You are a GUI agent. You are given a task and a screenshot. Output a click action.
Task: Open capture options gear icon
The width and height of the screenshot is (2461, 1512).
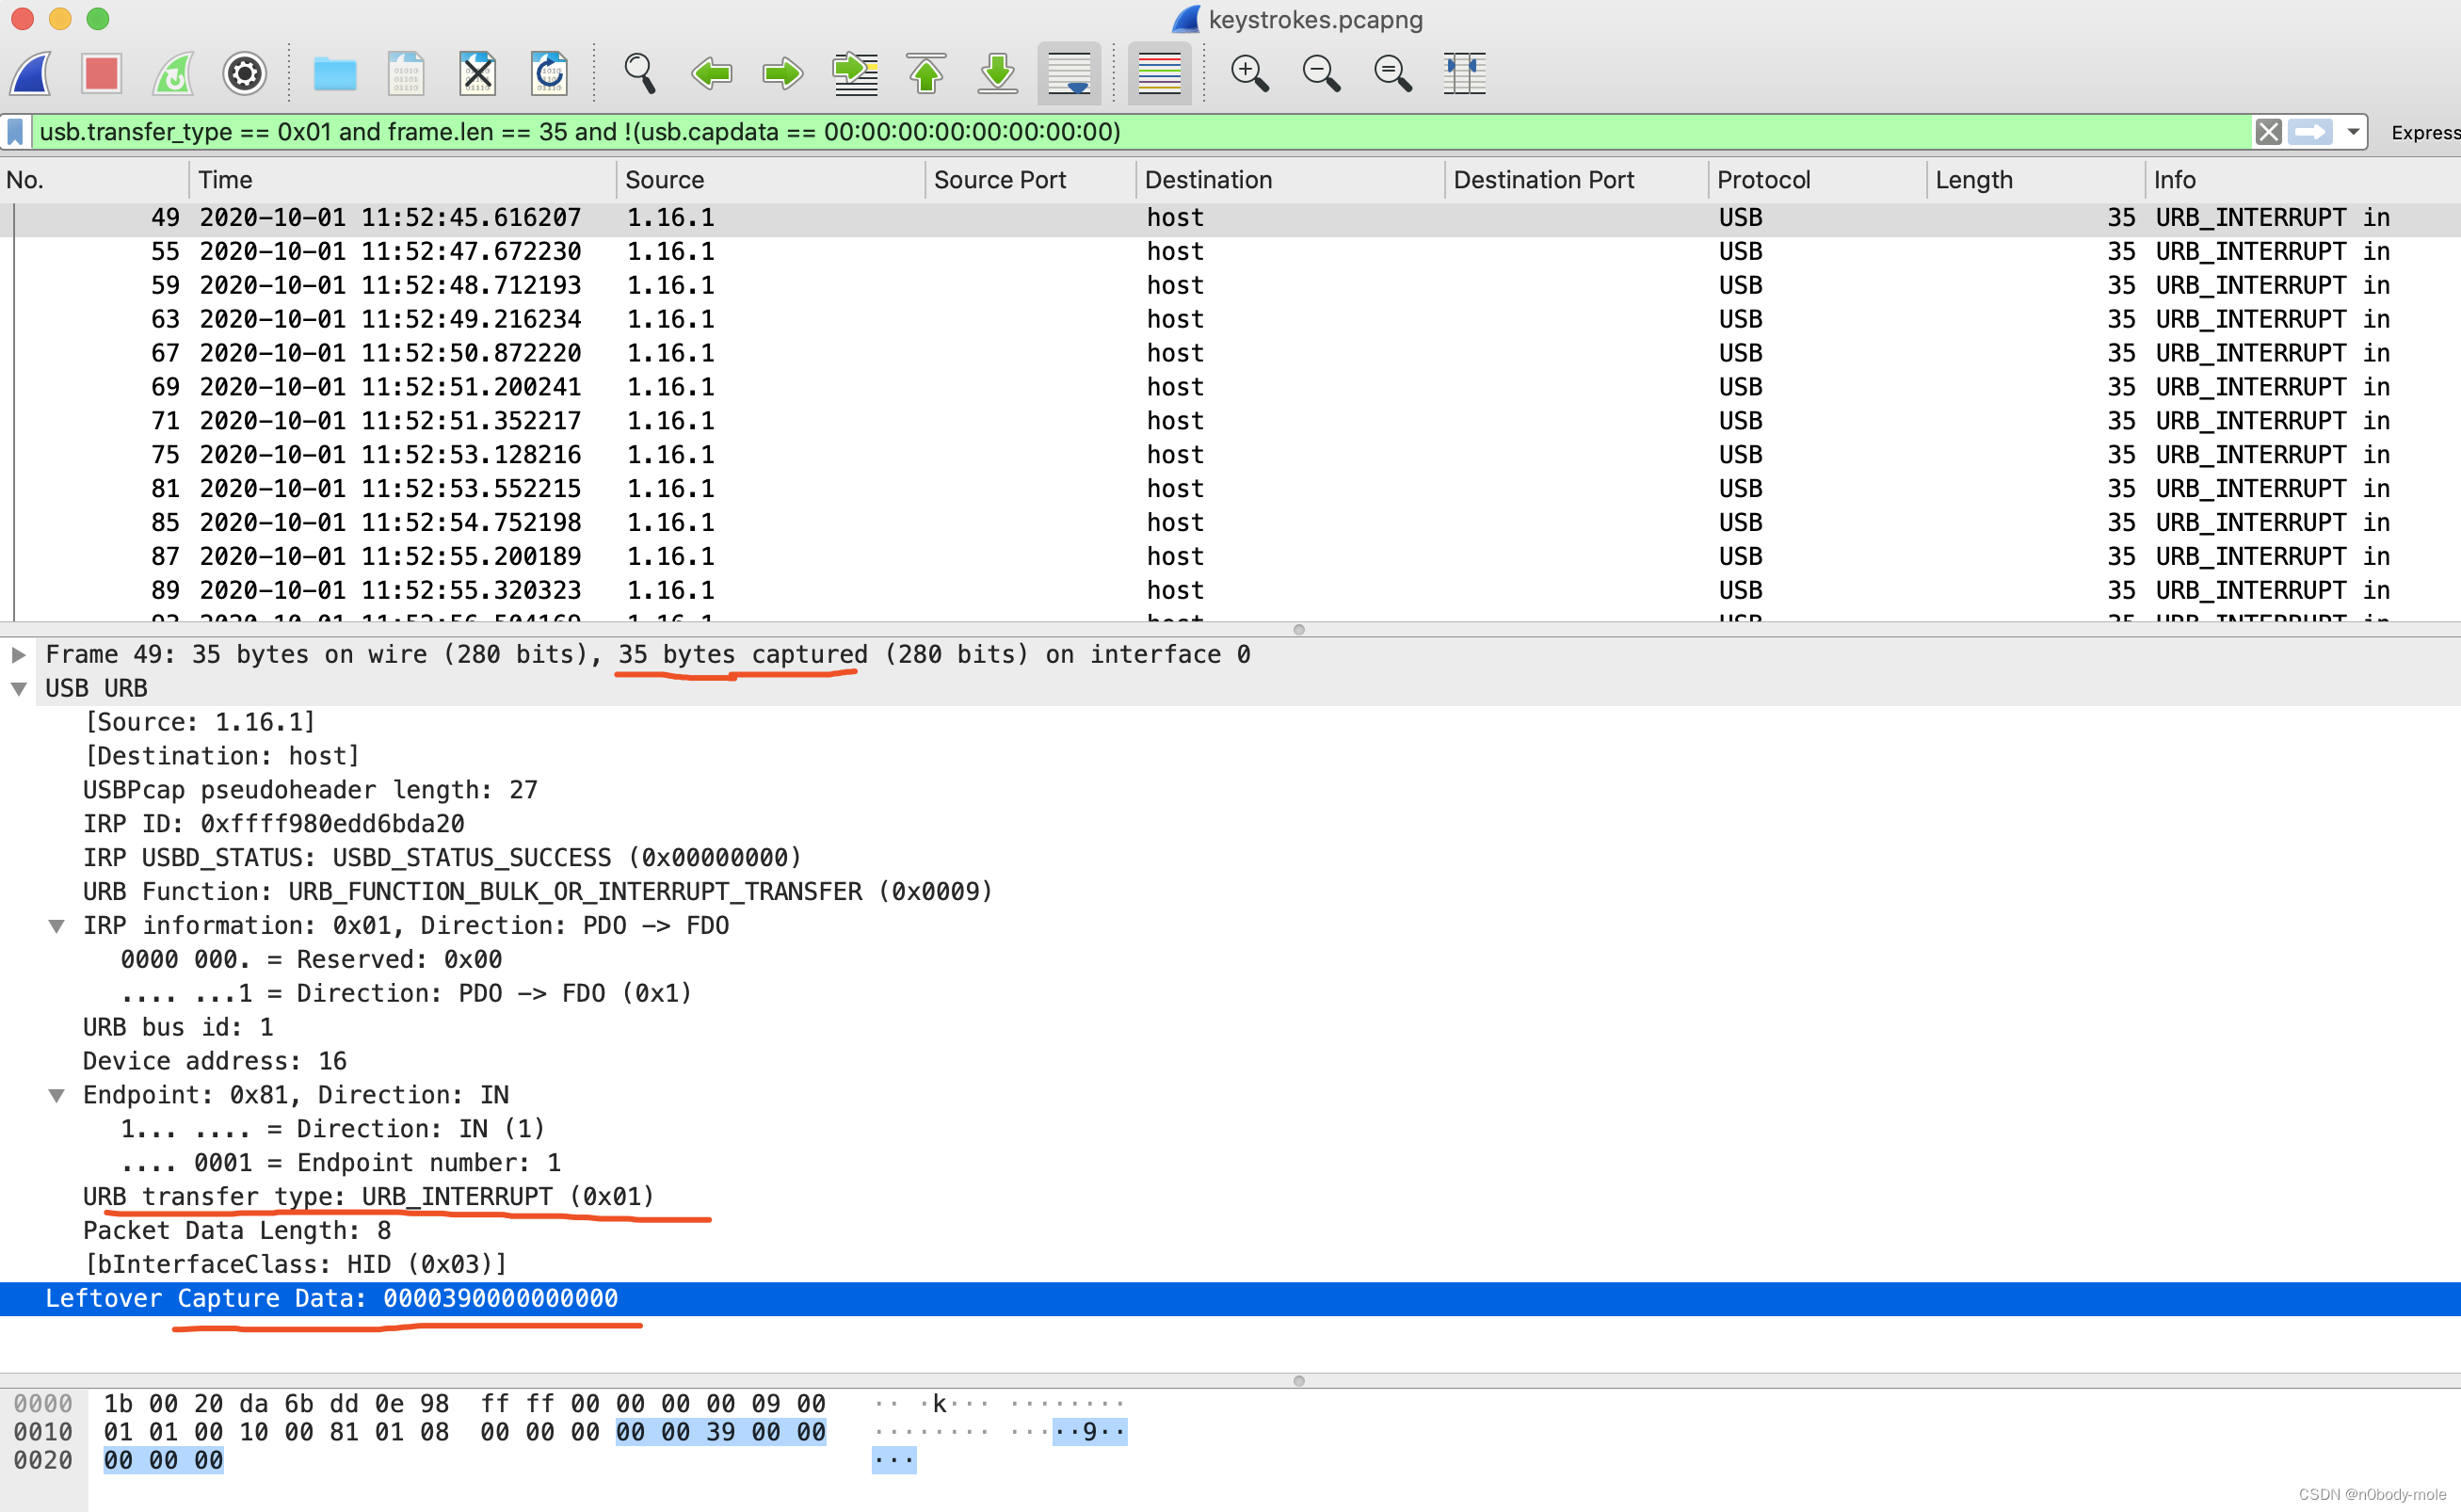[244, 73]
